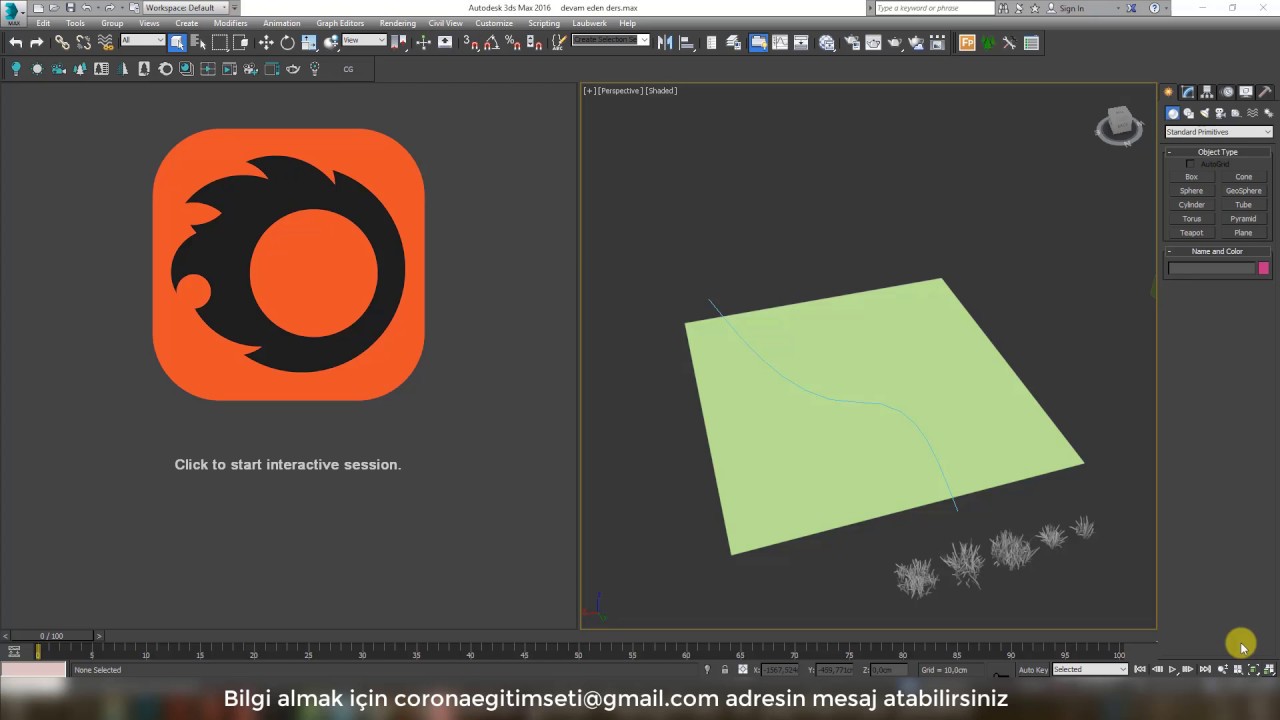Click the Align tool icon
The height and width of the screenshot is (720, 1280).
point(687,43)
